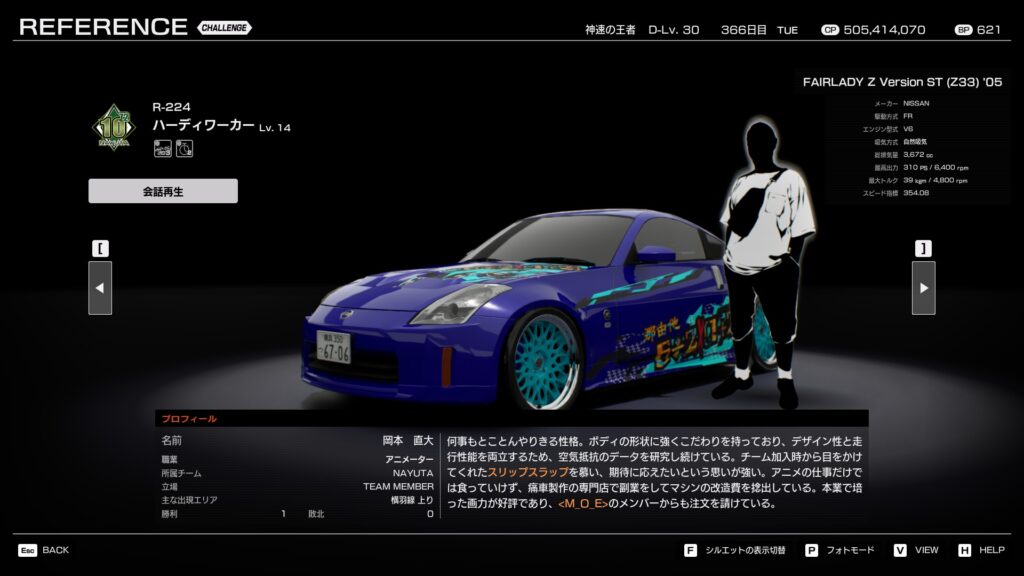Open the orange スリップスラップ link in description

click(528, 471)
